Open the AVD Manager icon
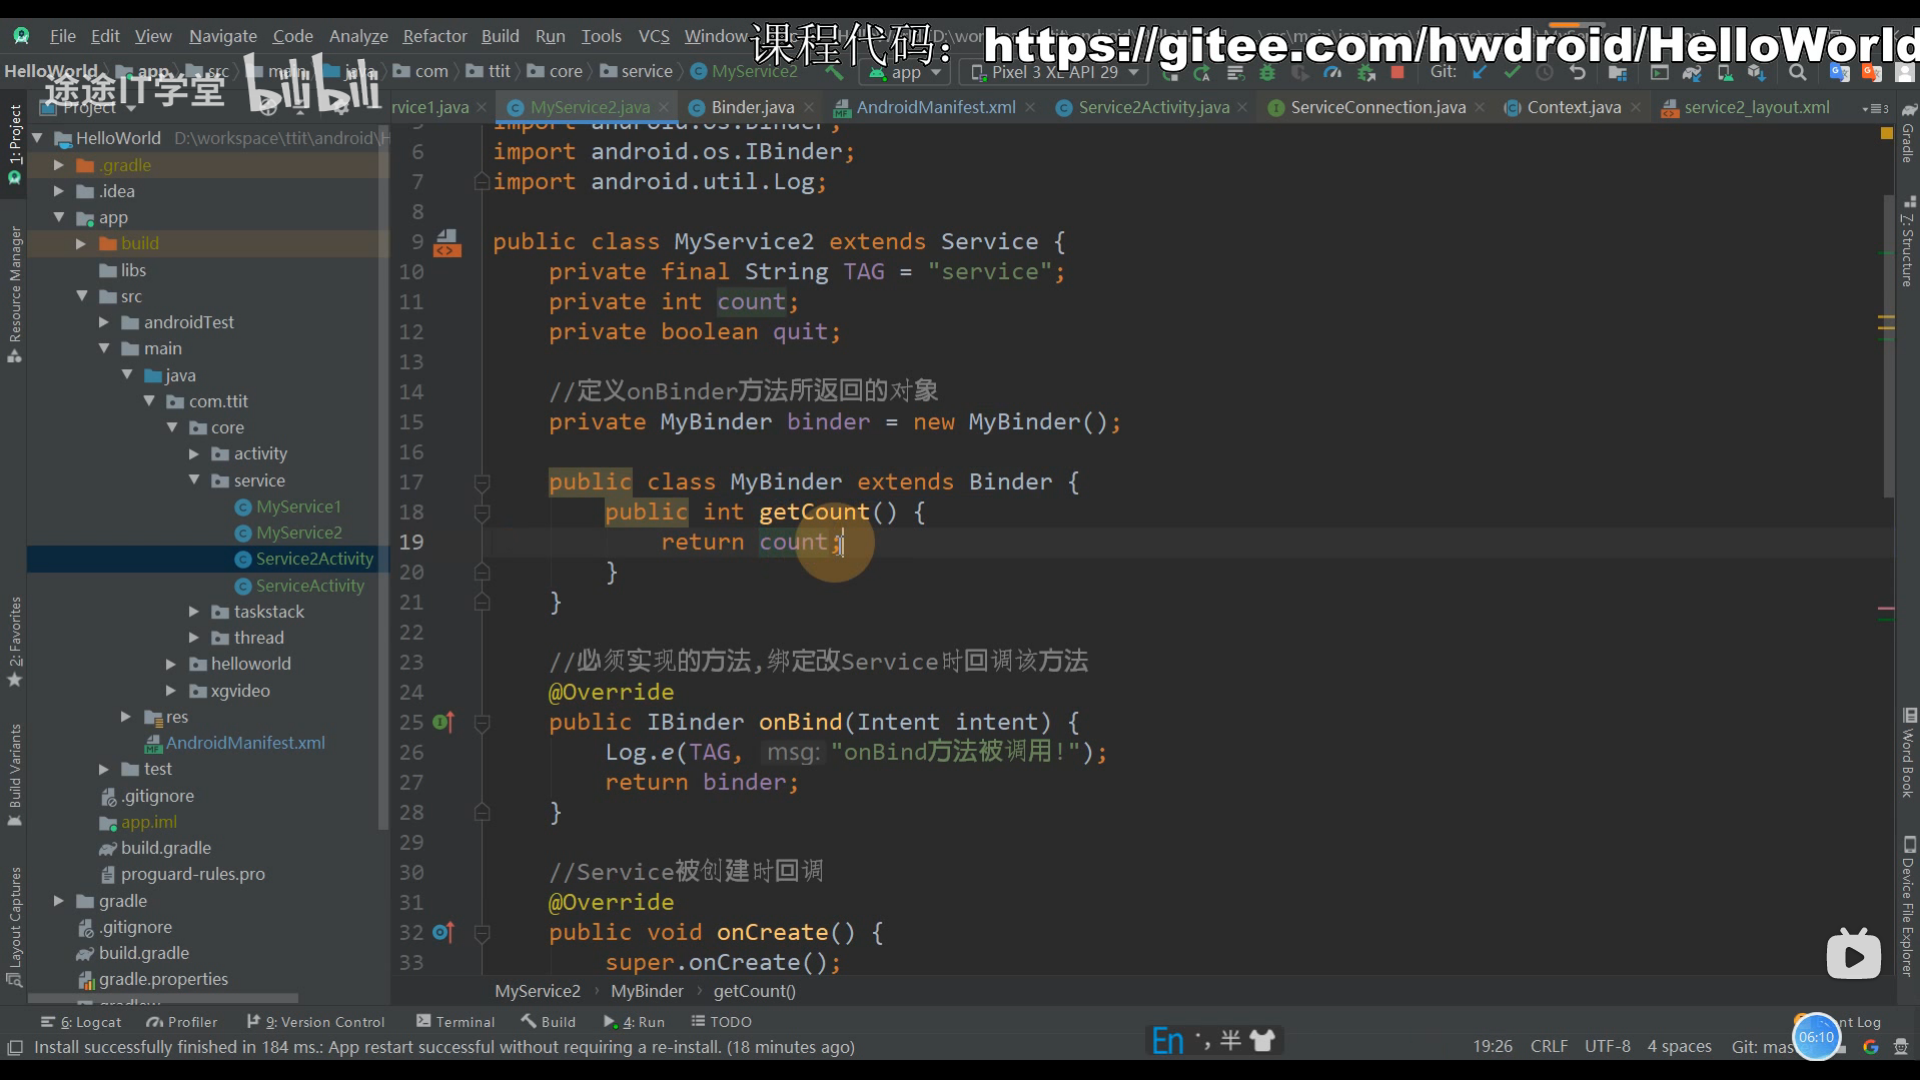The height and width of the screenshot is (1080, 1920). (x=1725, y=72)
